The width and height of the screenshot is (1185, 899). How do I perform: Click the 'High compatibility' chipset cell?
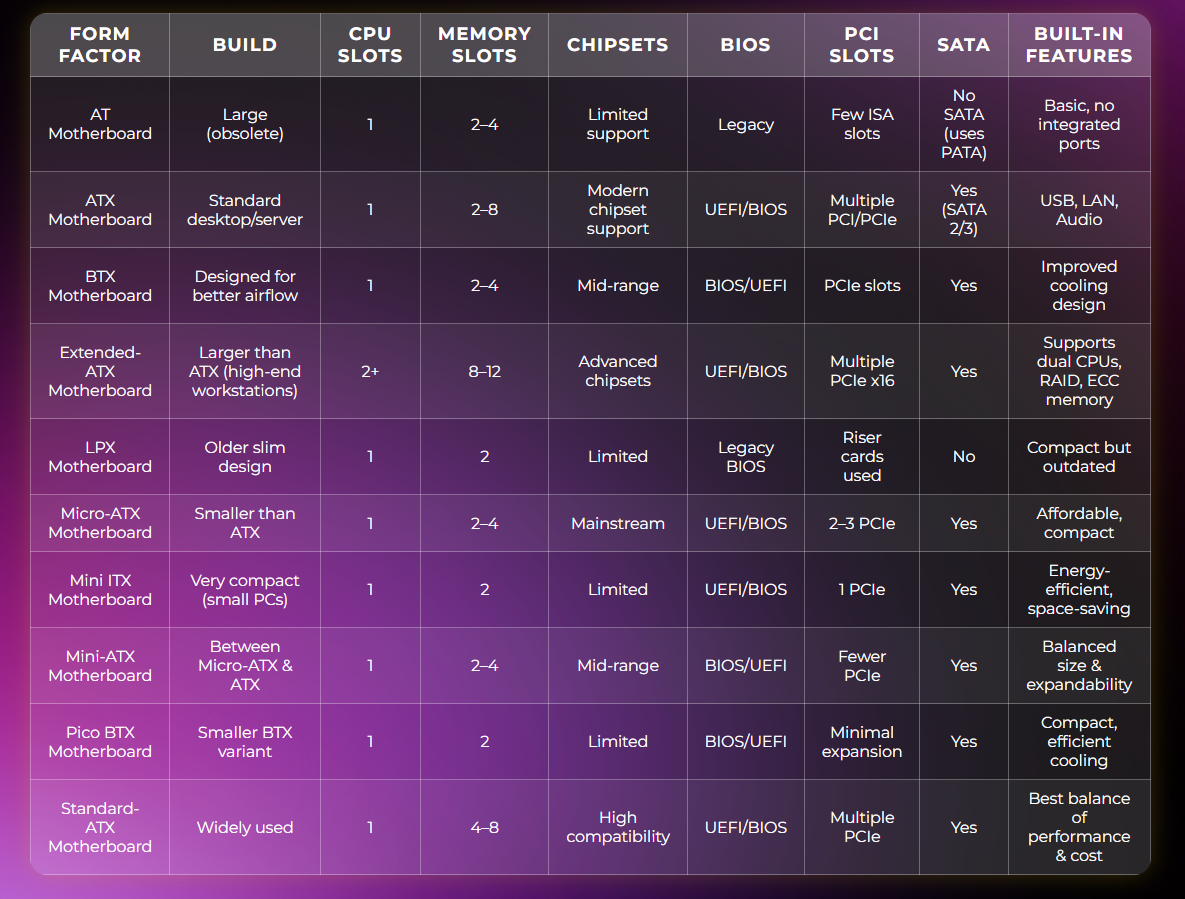pos(617,827)
